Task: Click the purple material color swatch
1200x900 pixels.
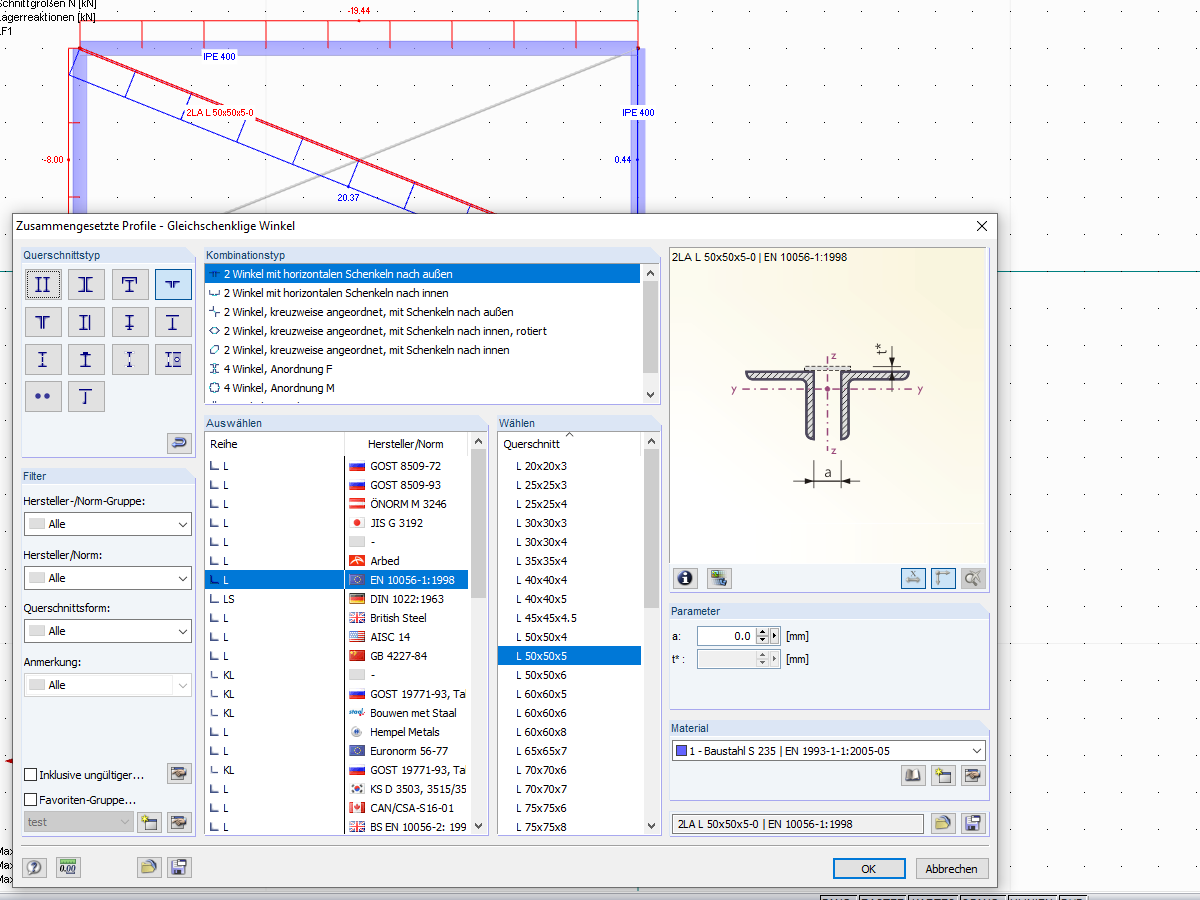Action: [x=682, y=750]
